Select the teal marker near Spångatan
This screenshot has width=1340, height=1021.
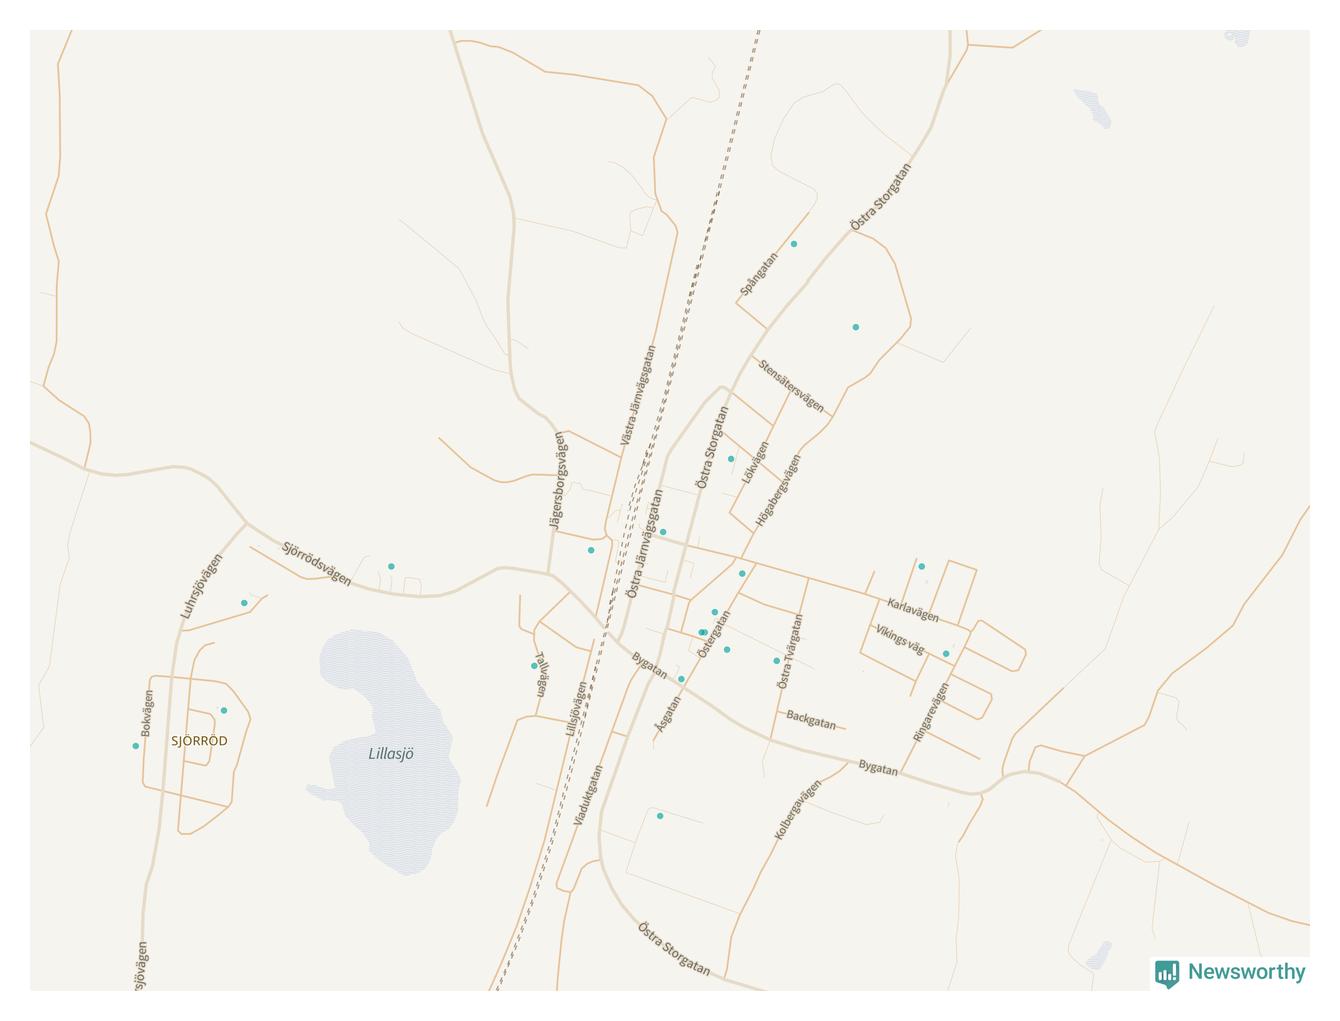(x=794, y=244)
